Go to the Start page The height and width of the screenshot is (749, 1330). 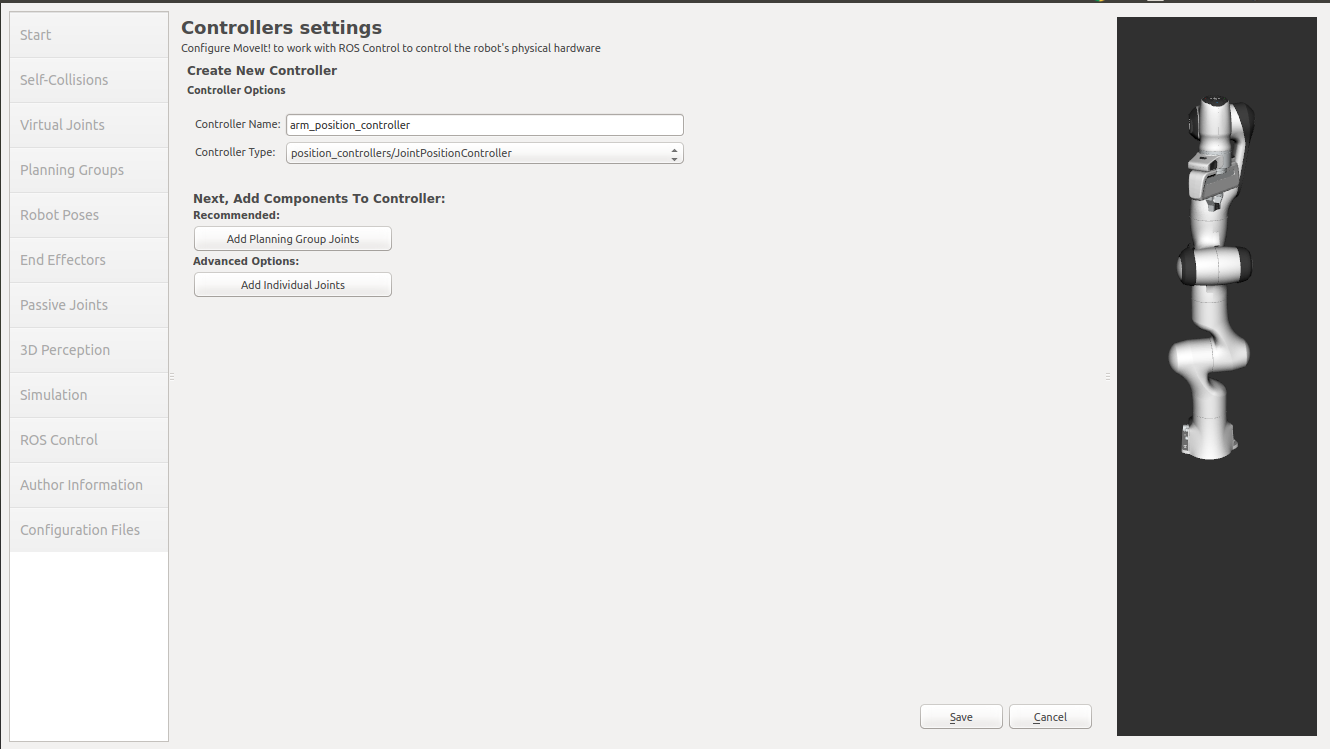(88, 34)
